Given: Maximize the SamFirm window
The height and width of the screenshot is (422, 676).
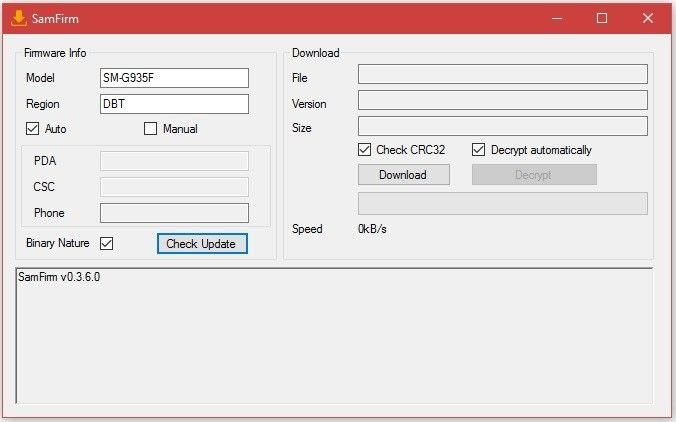Looking at the screenshot, I should [x=602, y=18].
